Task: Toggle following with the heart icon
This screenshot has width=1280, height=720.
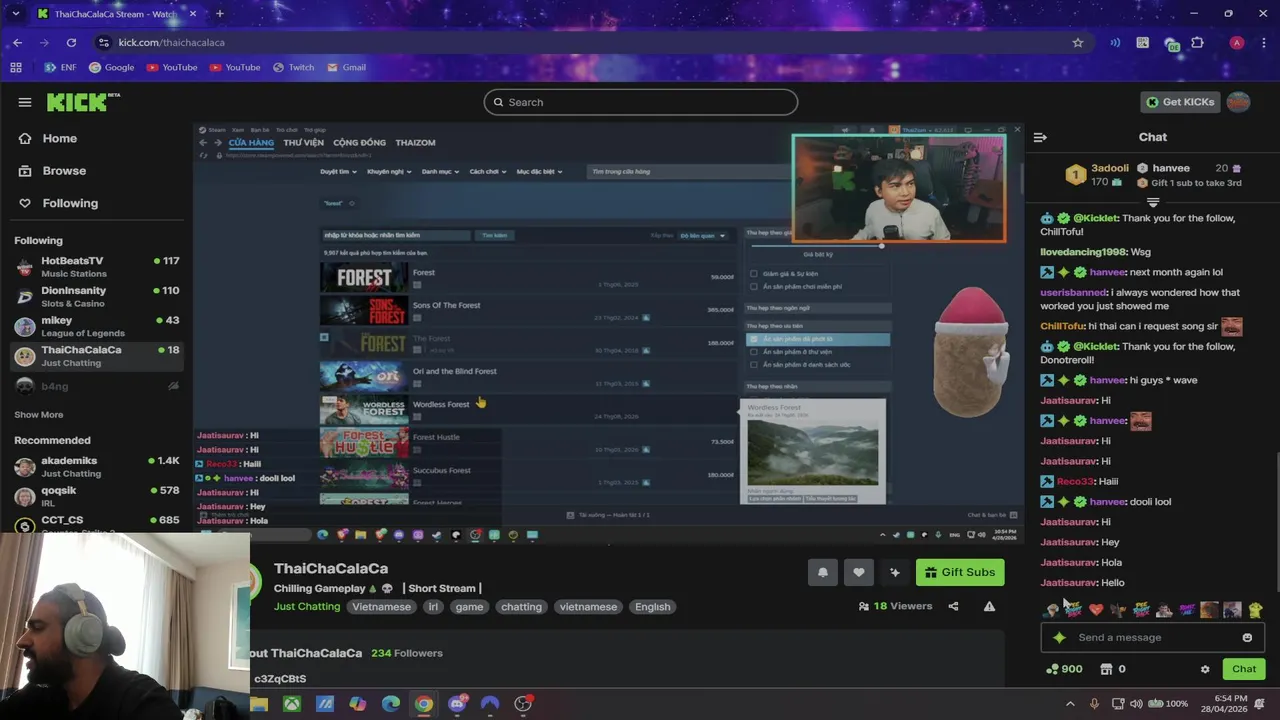Action: pyautogui.click(x=858, y=572)
